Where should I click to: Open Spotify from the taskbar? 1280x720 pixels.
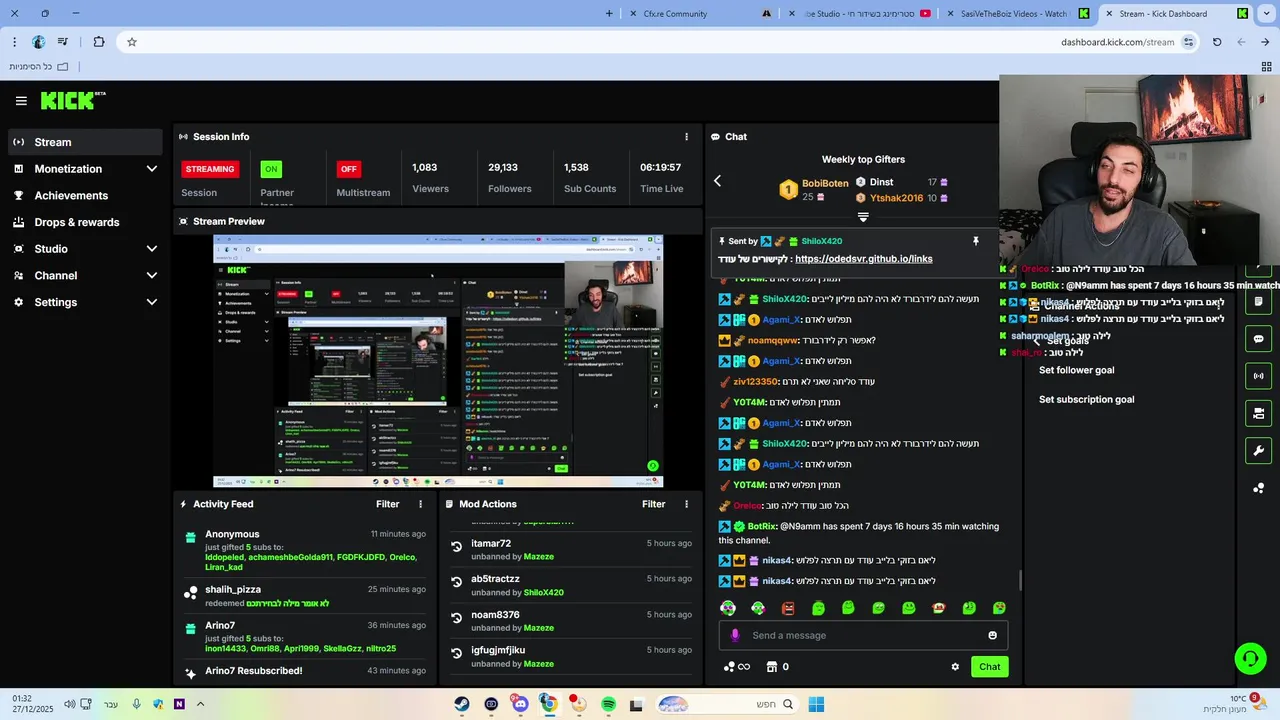point(608,704)
